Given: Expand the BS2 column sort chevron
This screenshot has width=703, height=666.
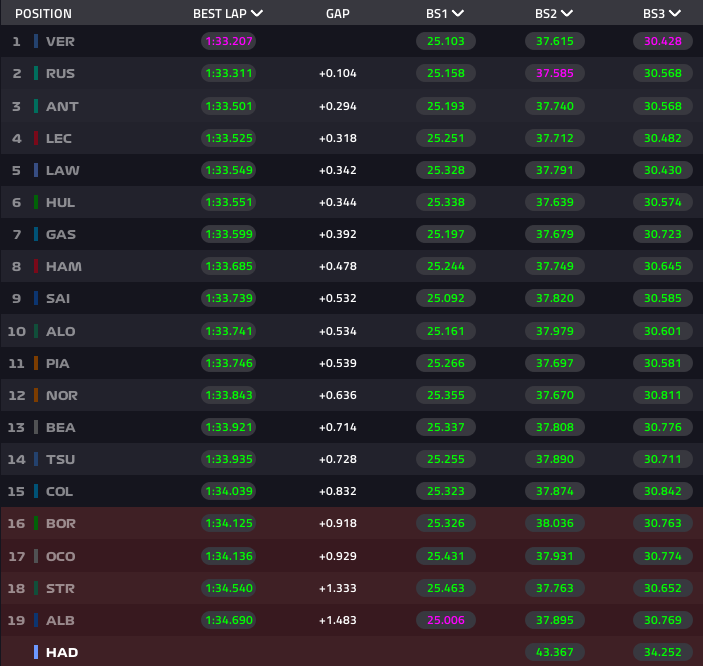Looking at the screenshot, I should click(x=567, y=14).
